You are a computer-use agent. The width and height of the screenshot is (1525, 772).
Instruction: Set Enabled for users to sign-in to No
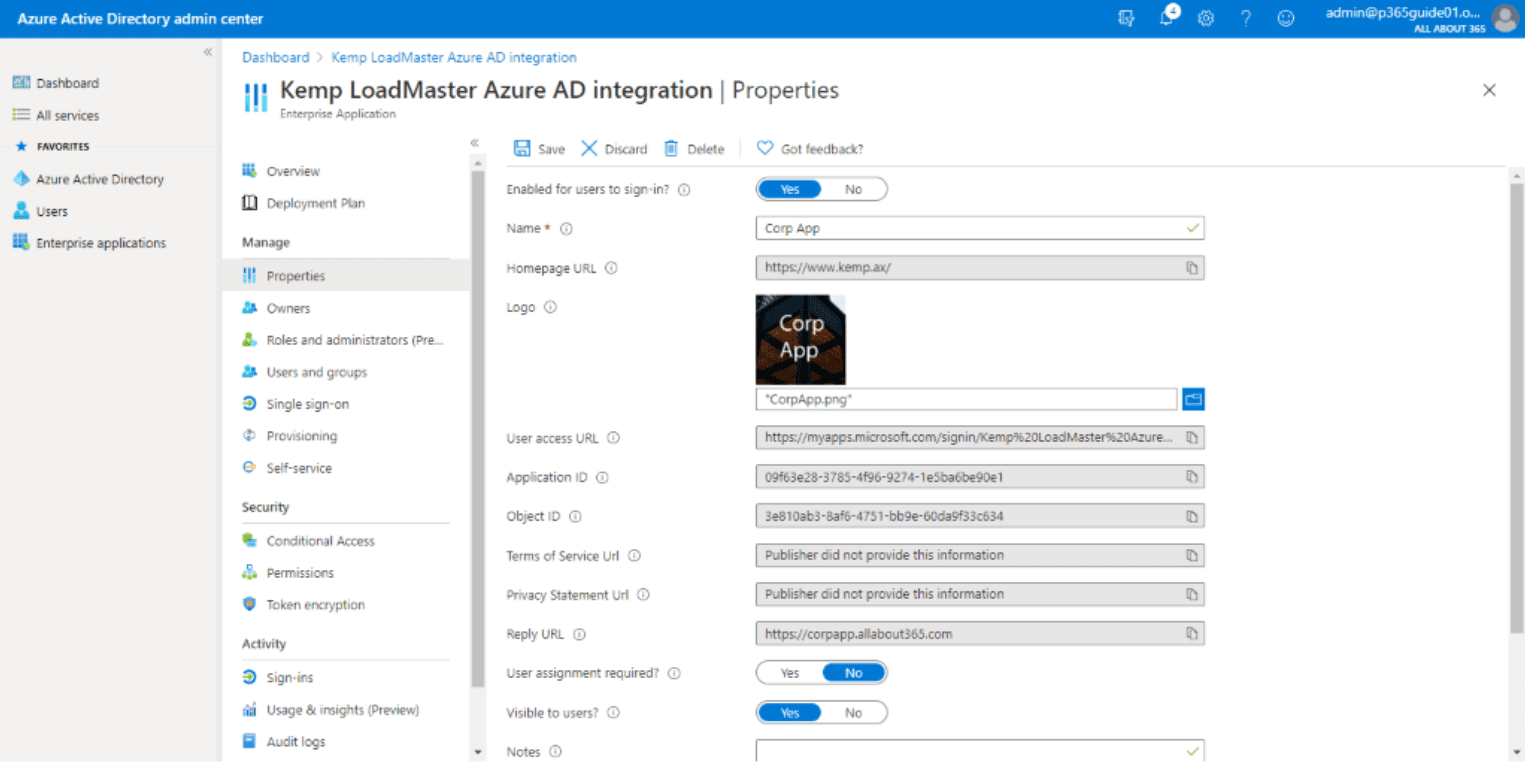click(853, 189)
